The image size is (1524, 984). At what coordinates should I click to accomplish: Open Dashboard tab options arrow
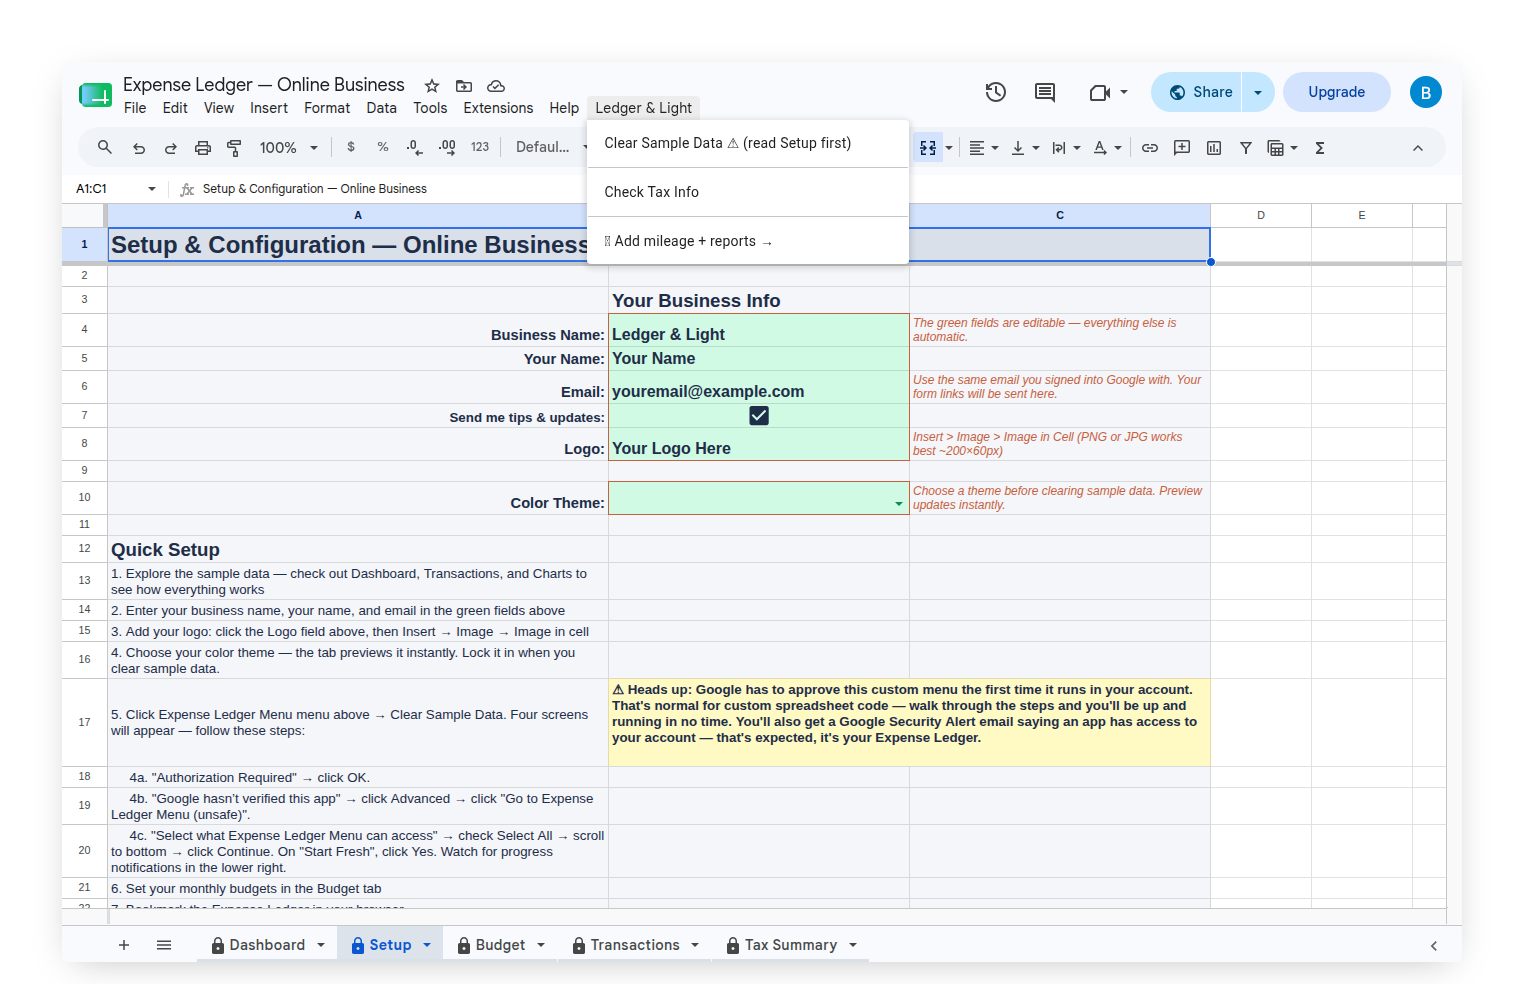pyautogui.click(x=321, y=945)
